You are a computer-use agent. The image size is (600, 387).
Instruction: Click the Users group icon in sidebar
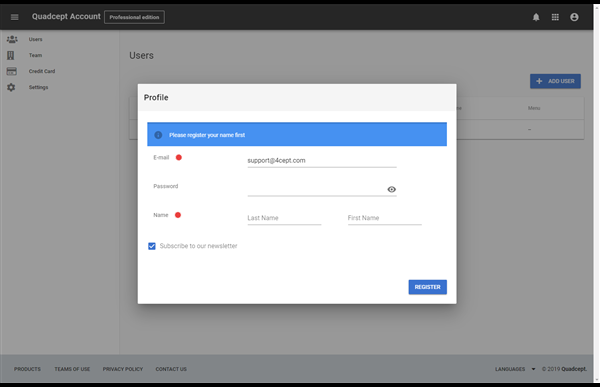[x=12, y=39]
